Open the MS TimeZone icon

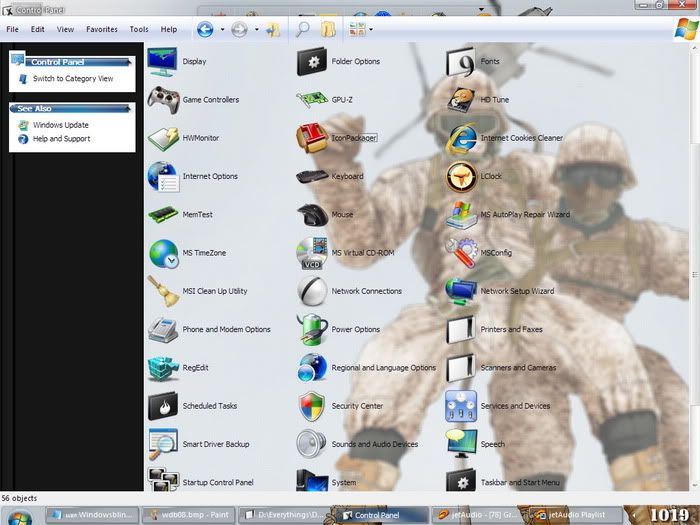point(163,253)
